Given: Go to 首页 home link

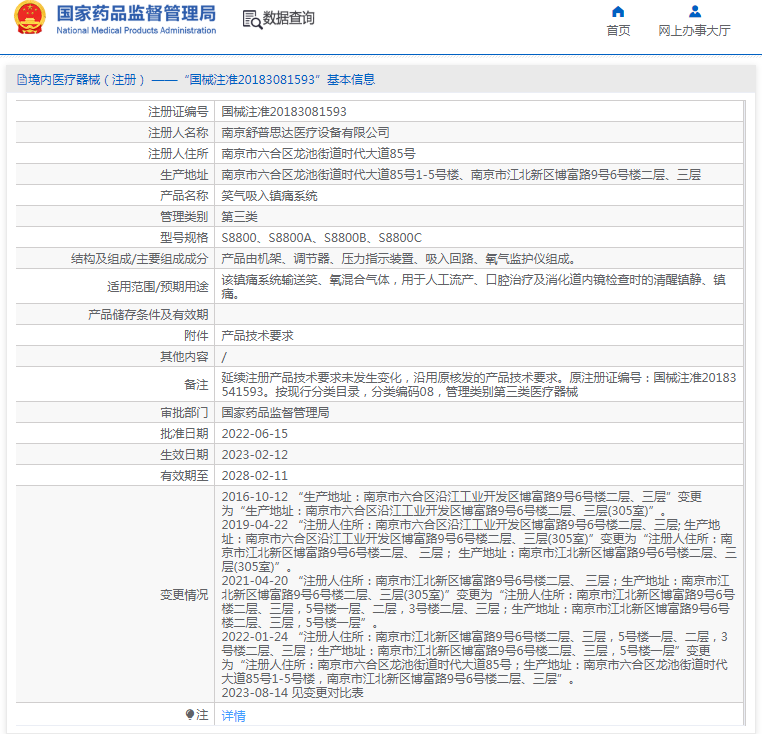Looking at the screenshot, I should 618,31.
